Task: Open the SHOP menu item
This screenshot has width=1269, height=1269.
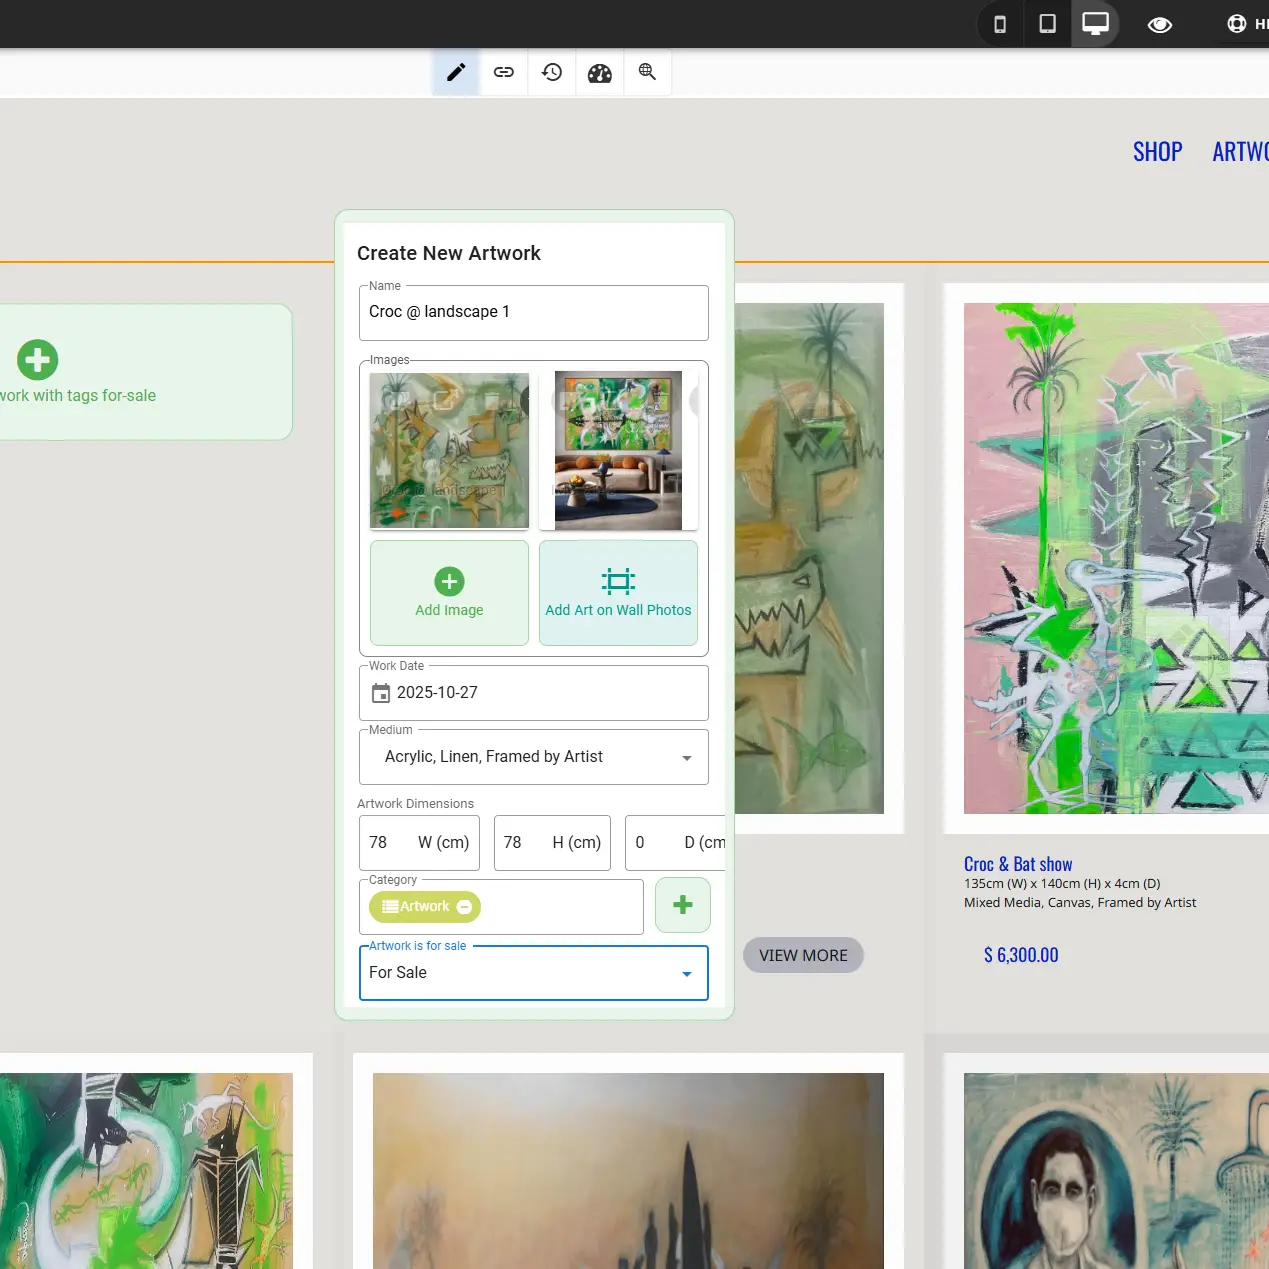Action: click(1157, 152)
